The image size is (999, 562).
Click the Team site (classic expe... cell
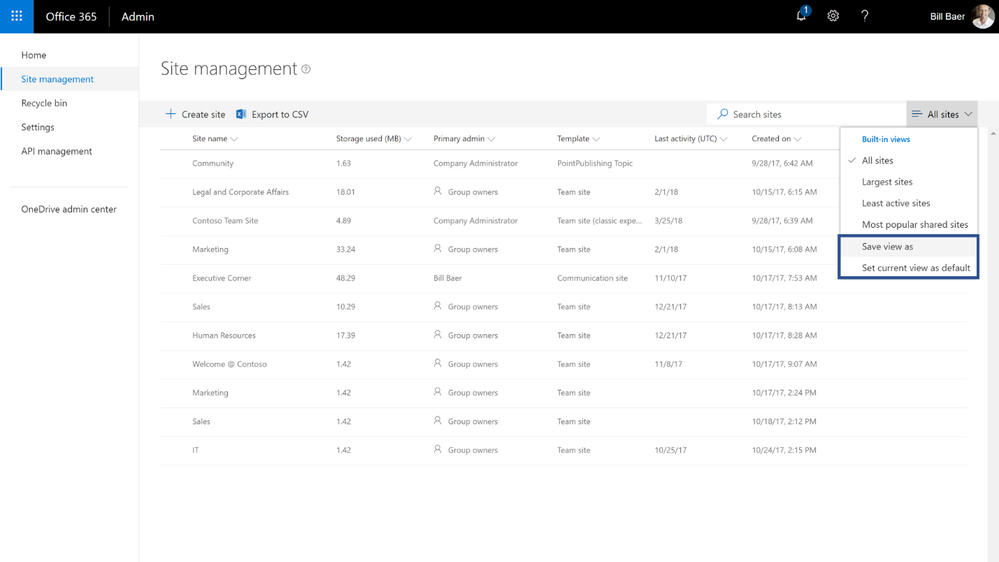tap(600, 220)
